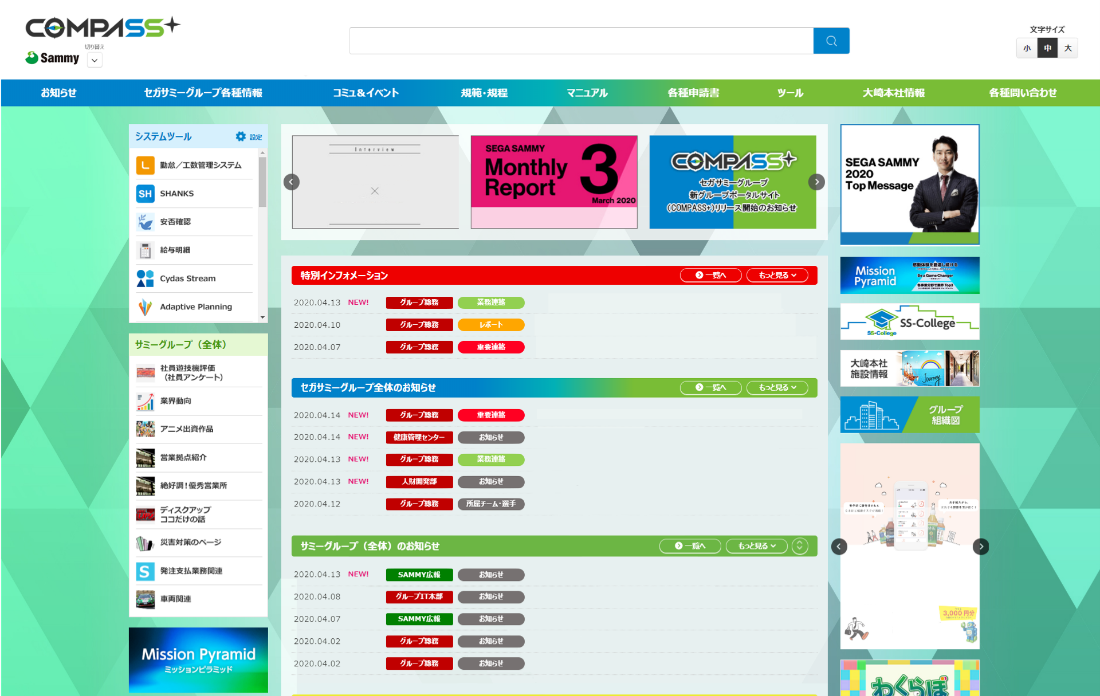This screenshot has width=1100, height=696.
Task: Open the 業界動向 chart icon
Action: [145, 401]
